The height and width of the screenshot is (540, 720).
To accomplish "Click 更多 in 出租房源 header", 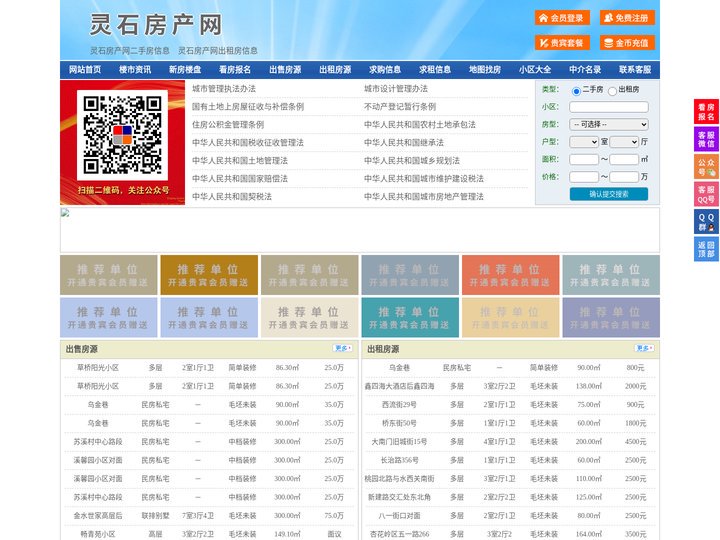I will point(645,348).
